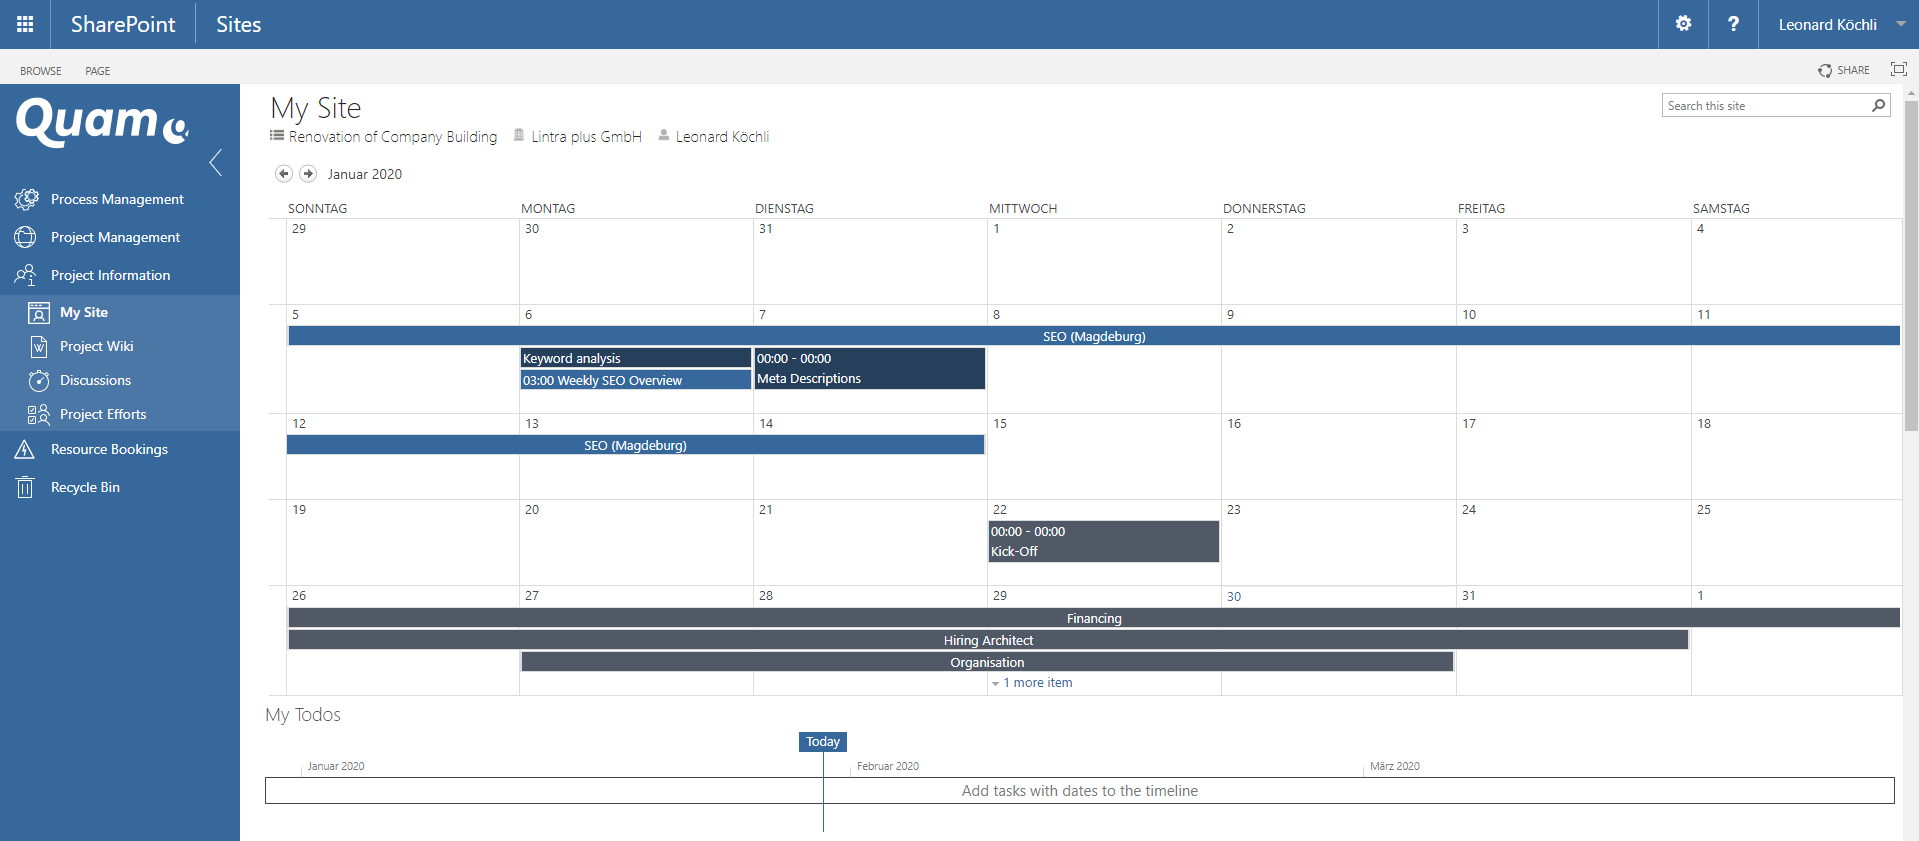Viewport: 1919px width, 841px height.
Task: Click into the Search this site field
Action: (x=1764, y=106)
